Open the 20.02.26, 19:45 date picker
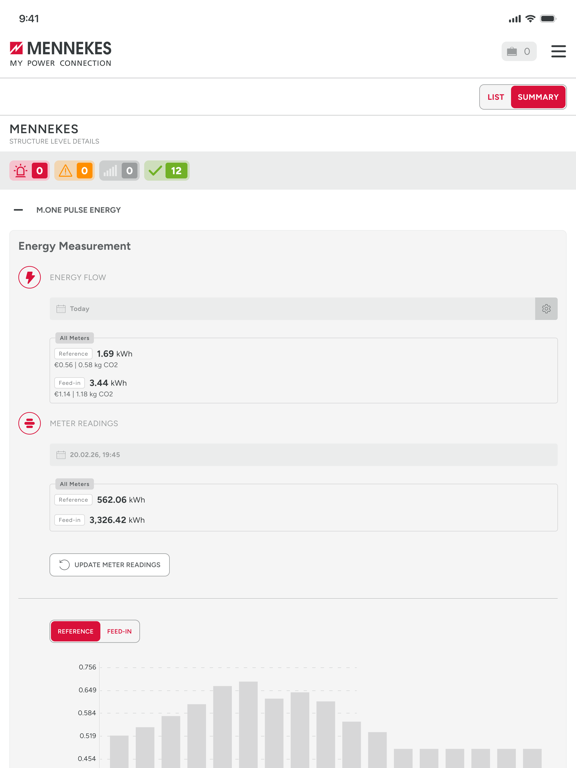The image size is (576, 768). [304, 455]
